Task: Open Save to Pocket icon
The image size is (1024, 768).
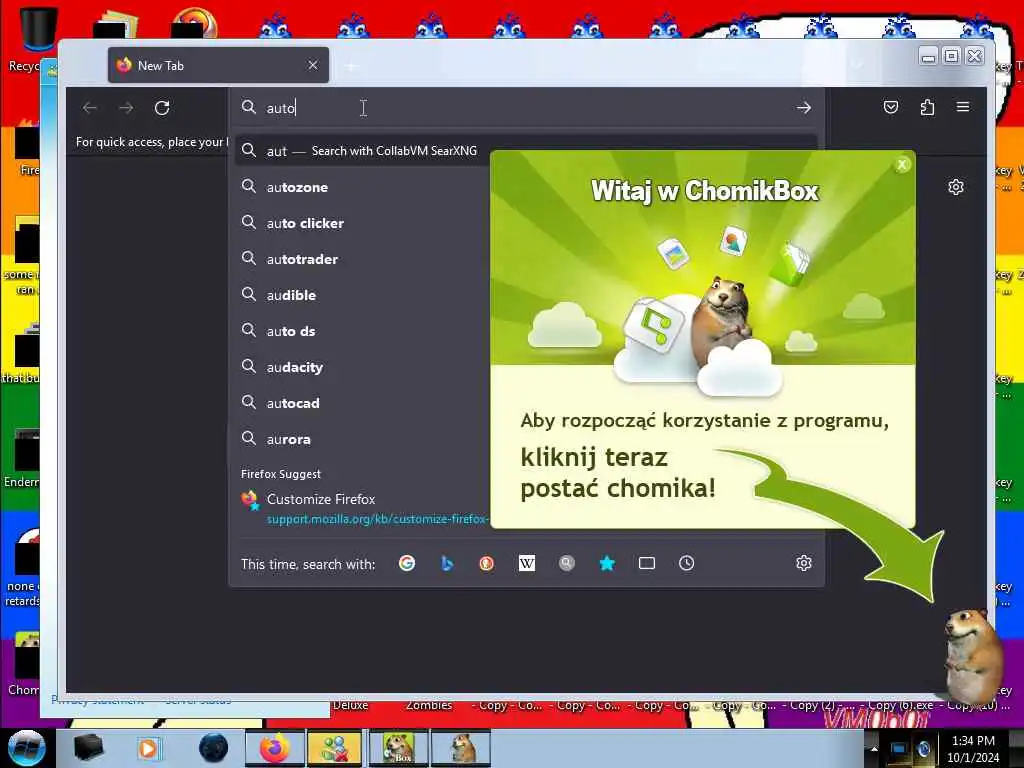Action: point(891,107)
